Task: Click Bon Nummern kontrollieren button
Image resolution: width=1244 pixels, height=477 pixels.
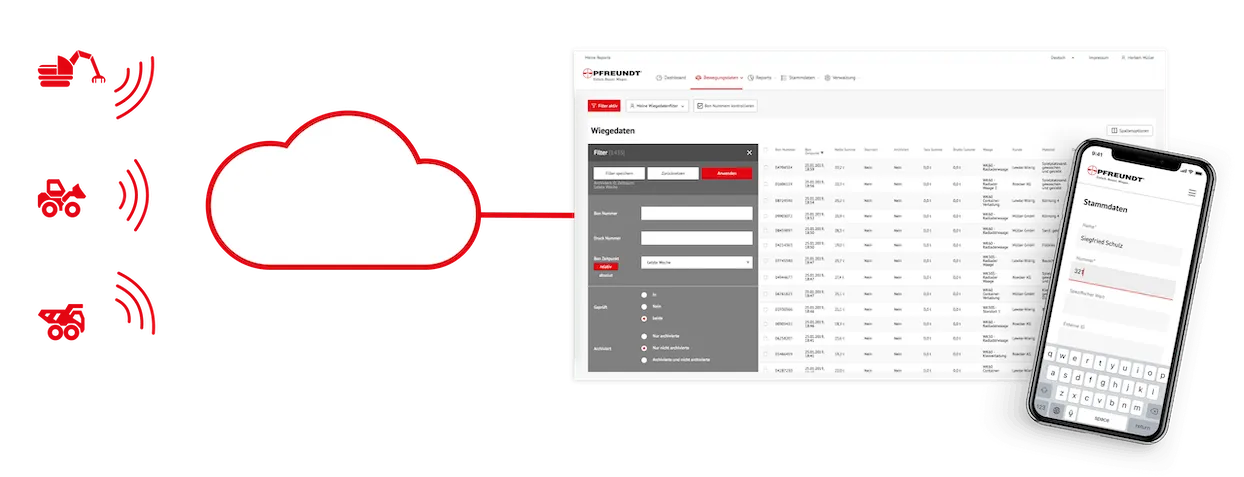Action: pos(726,105)
